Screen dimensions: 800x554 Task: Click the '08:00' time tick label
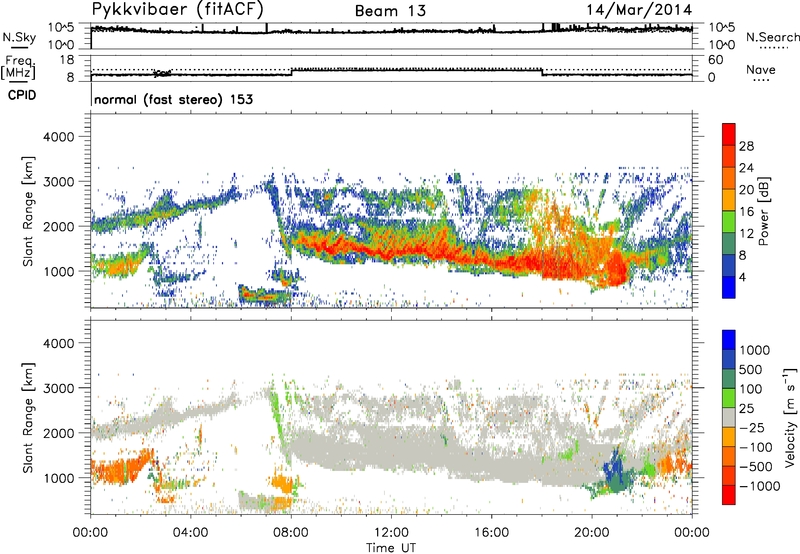pos(291,533)
